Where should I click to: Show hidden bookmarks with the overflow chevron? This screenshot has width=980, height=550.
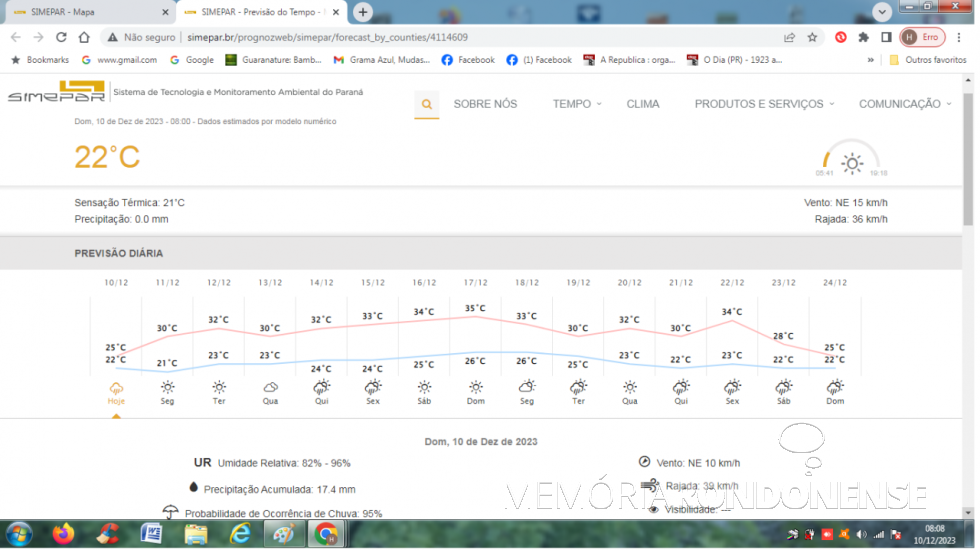click(x=870, y=60)
